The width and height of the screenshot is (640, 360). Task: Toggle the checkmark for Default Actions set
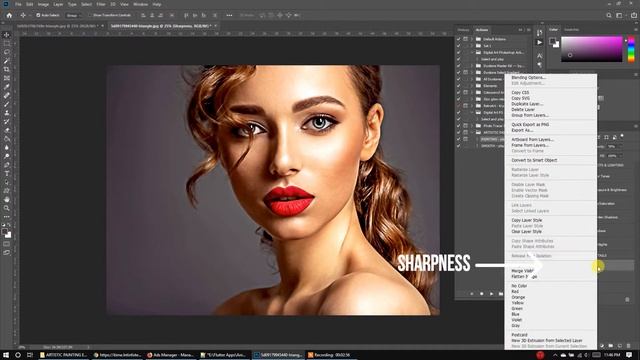tap(459, 39)
